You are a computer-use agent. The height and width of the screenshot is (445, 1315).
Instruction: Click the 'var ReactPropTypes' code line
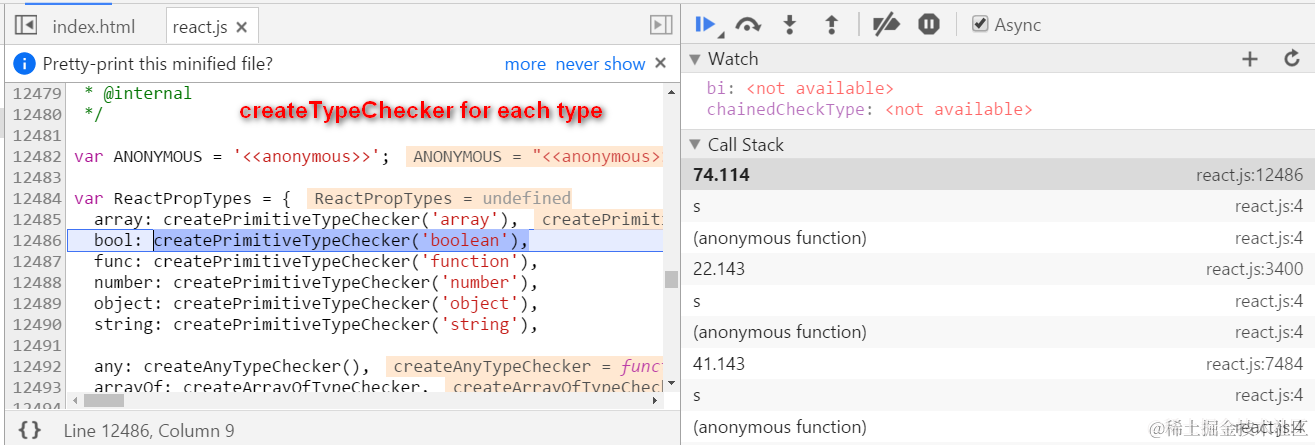(x=182, y=198)
